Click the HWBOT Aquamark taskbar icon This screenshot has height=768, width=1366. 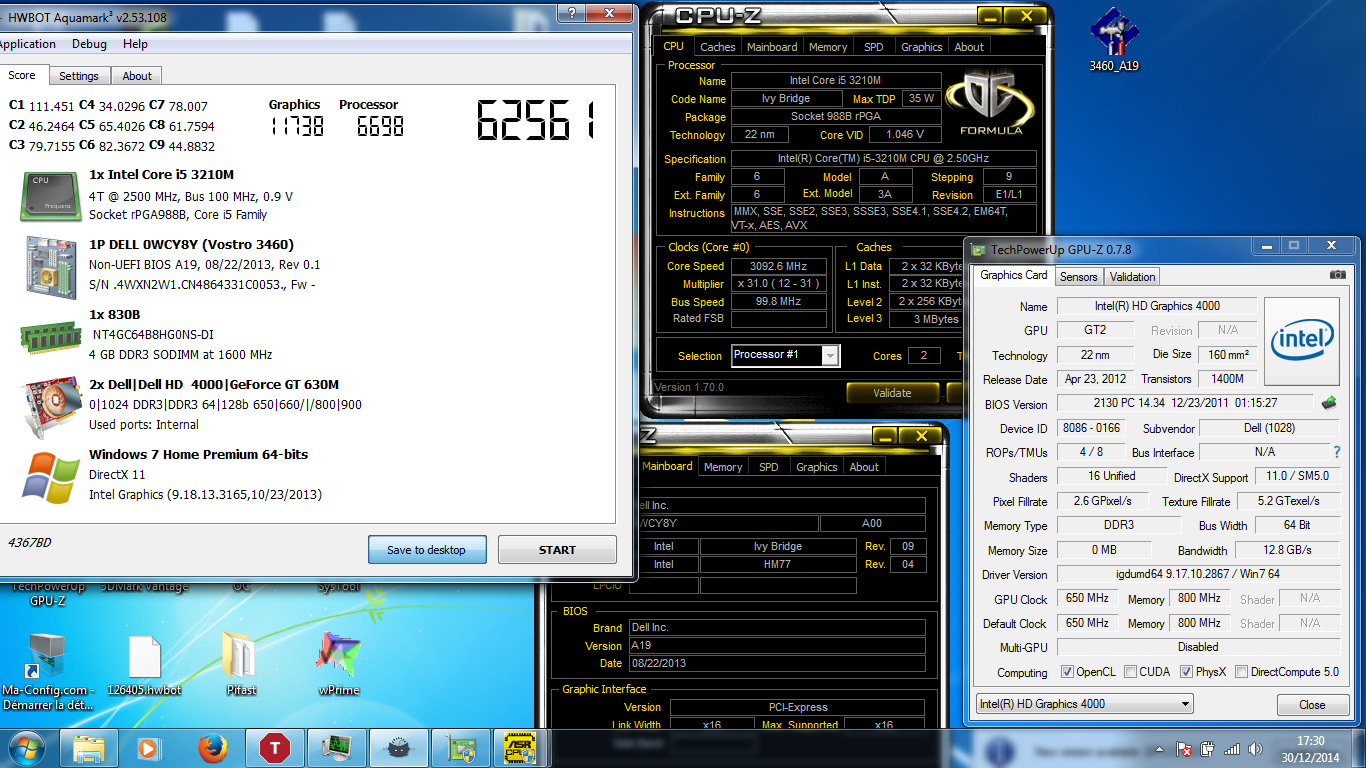pos(399,748)
